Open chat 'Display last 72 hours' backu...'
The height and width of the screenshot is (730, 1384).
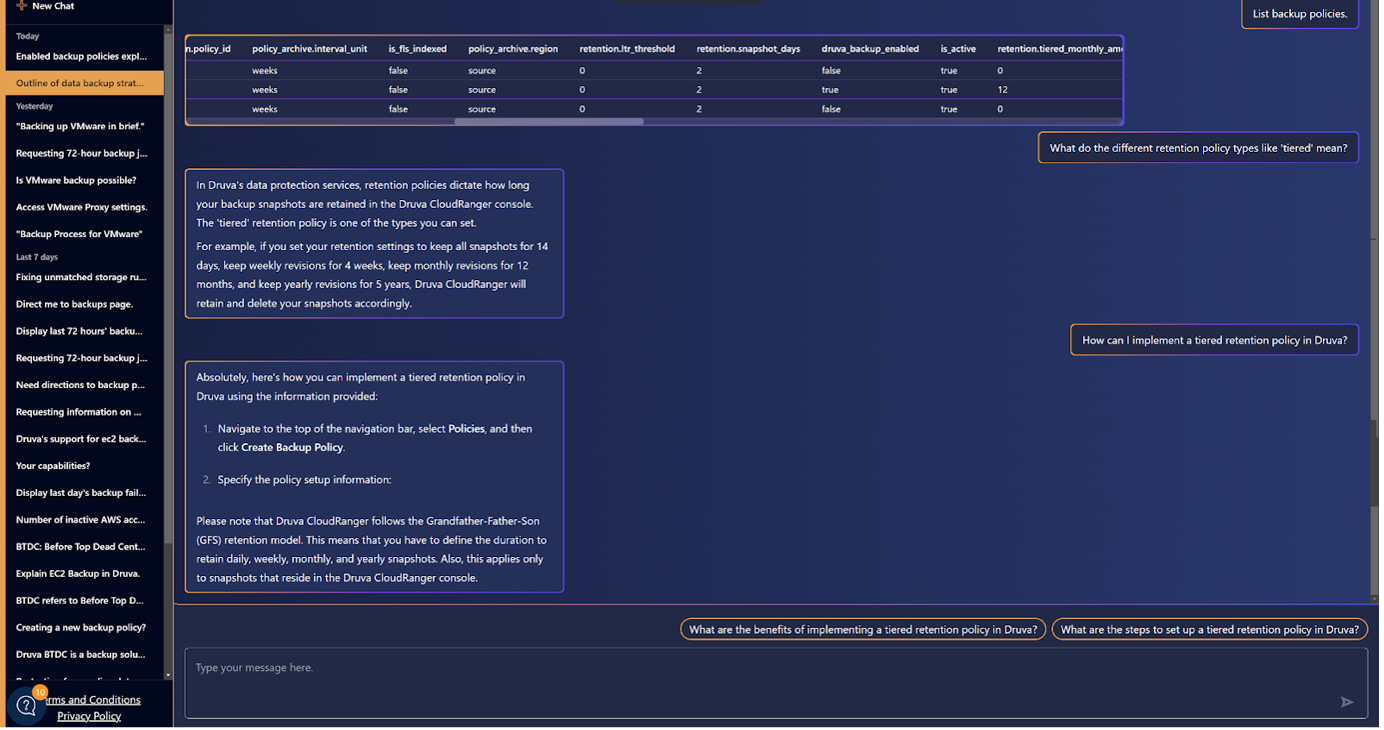[x=81, y=331]
